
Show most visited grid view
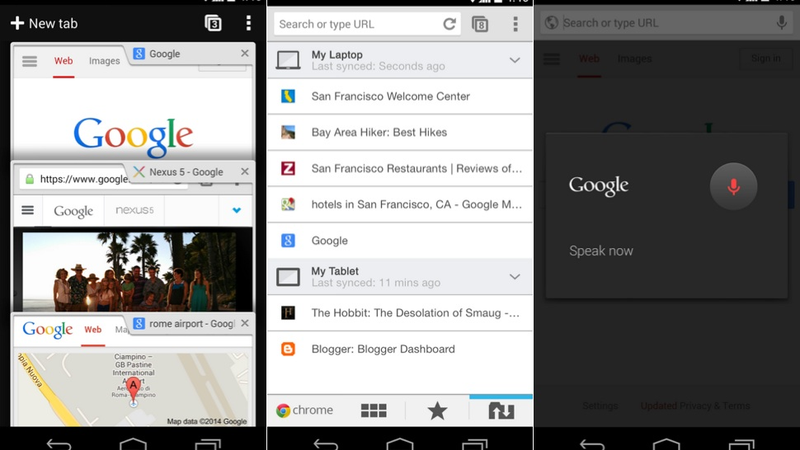(373, 410)
